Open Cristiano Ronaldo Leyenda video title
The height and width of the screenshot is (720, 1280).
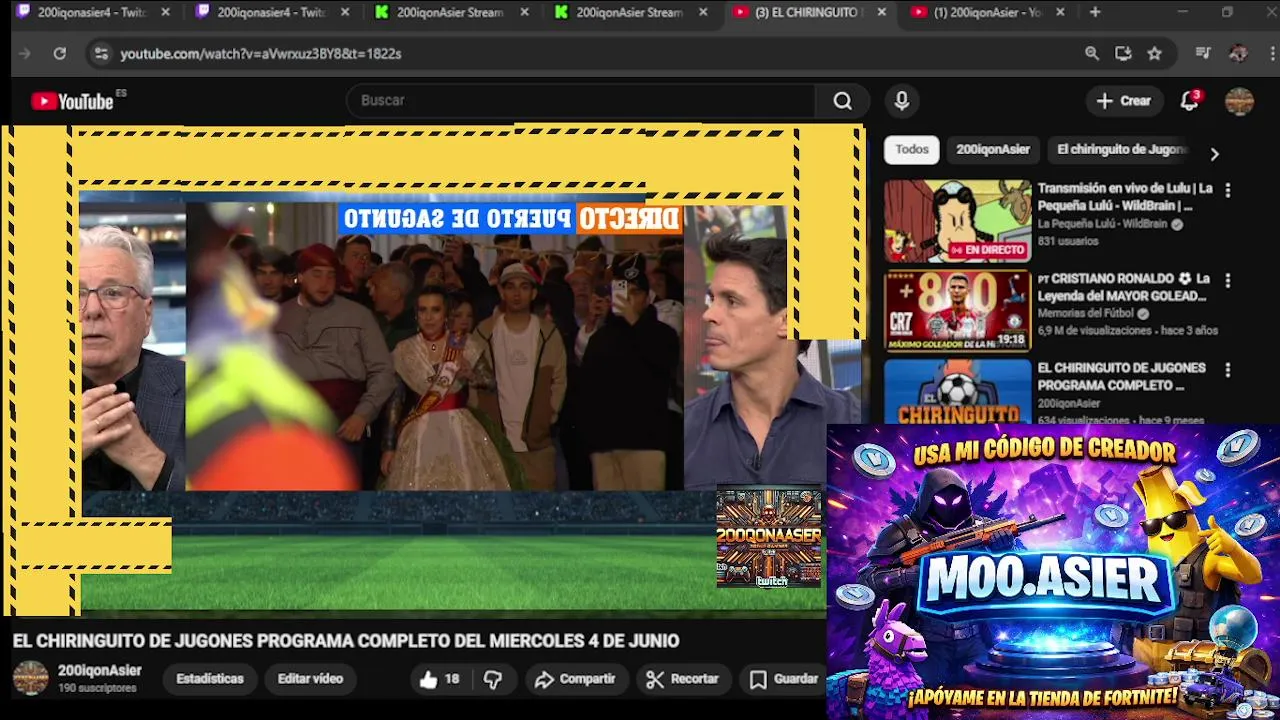click(1125, 287)
